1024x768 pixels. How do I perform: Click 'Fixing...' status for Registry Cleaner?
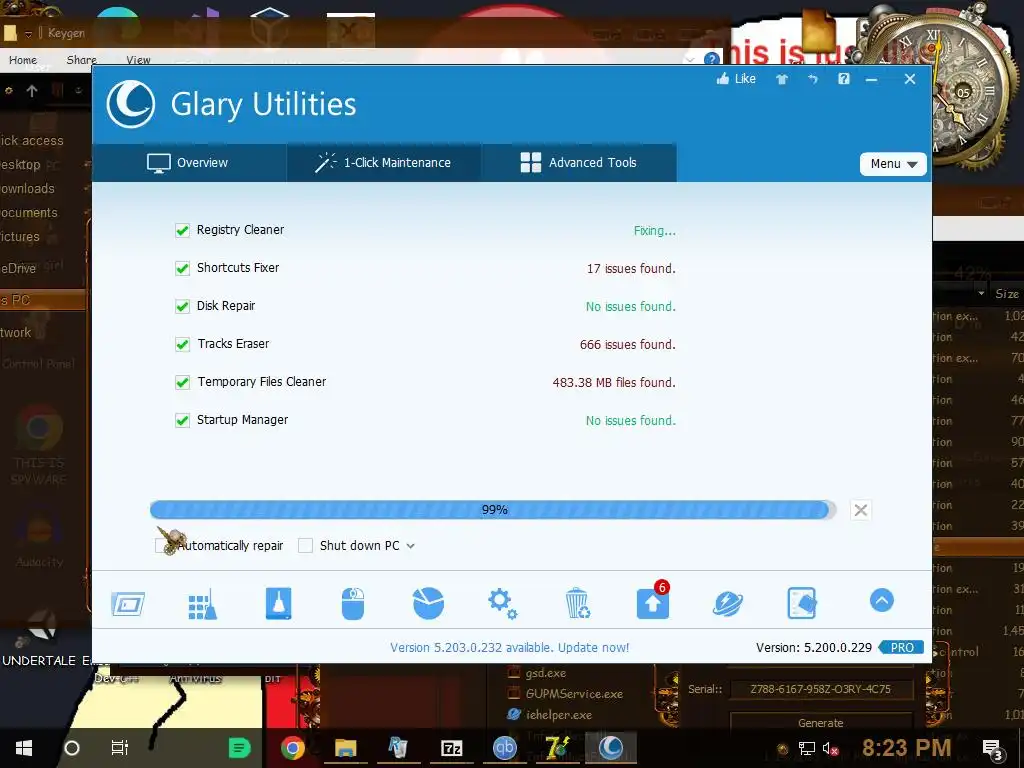pos(654,231)
